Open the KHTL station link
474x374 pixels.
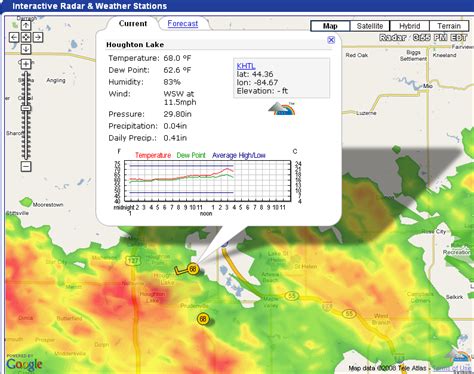pyautogui.click(x=246, y=66)
